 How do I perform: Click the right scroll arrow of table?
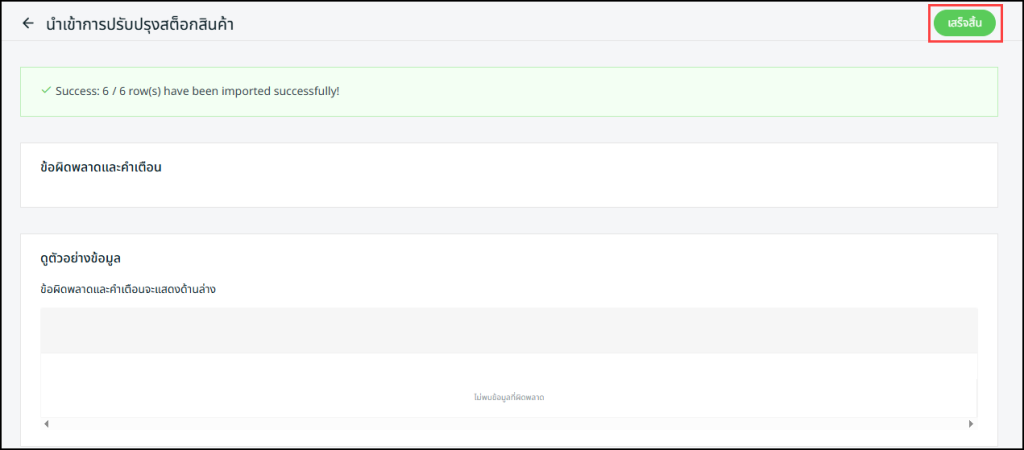coord(971,424)
